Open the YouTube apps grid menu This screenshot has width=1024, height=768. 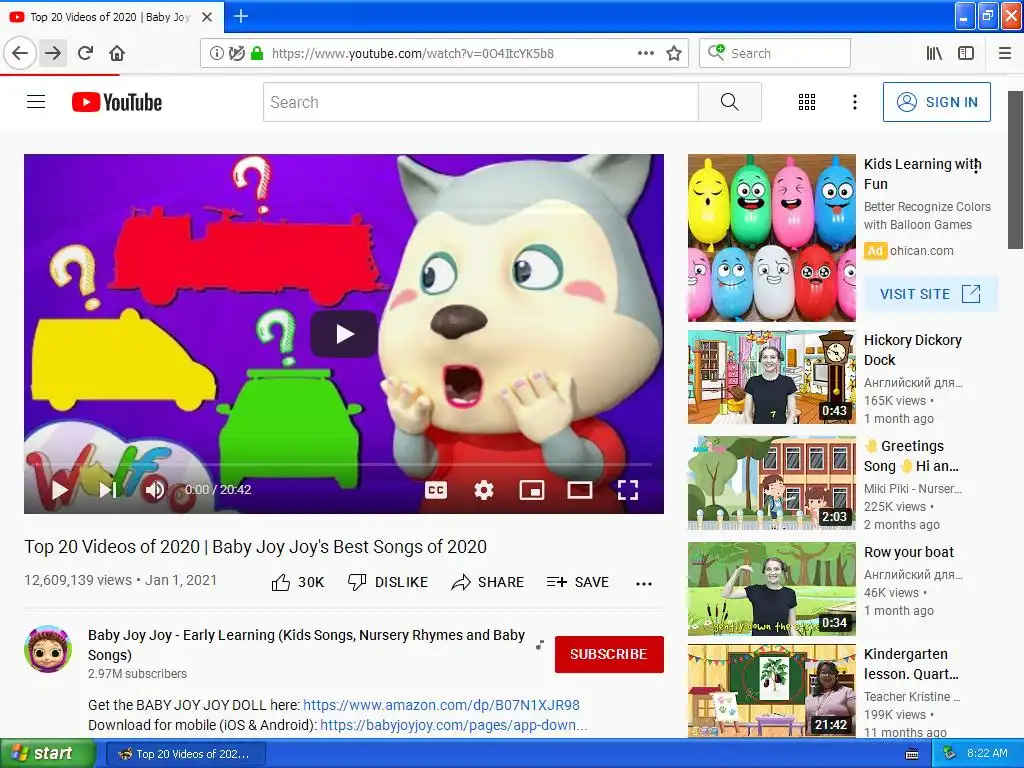807,102
